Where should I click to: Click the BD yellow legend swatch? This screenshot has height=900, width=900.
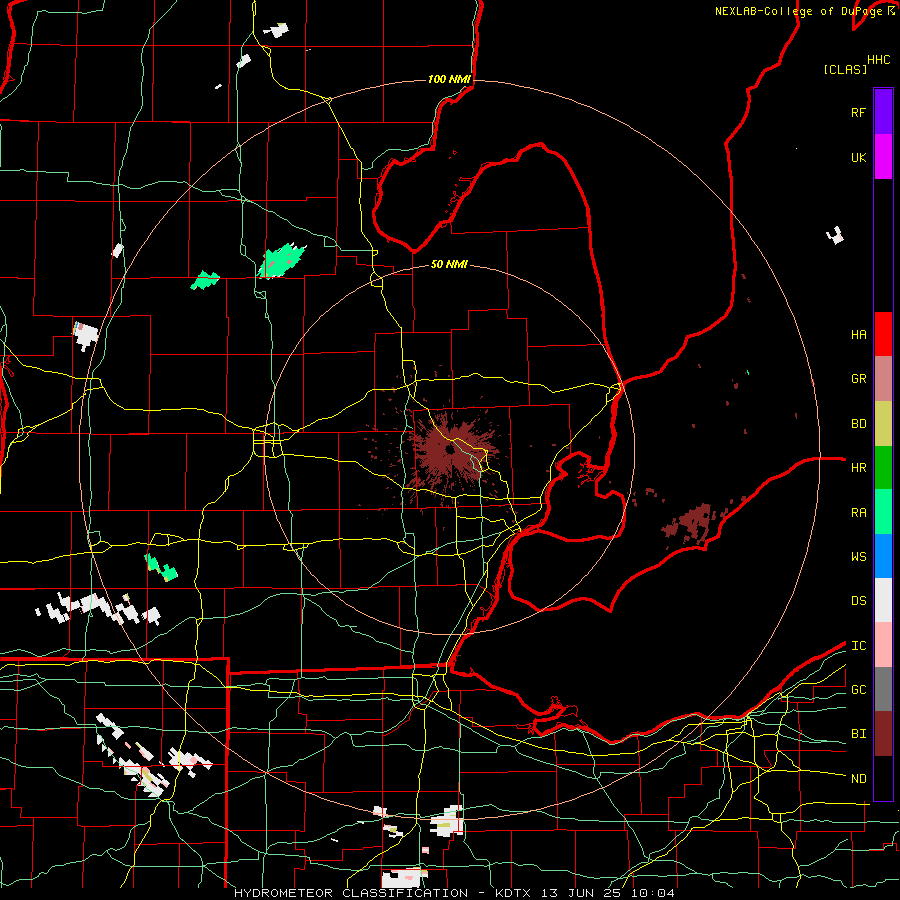click(x=883, y=423)
